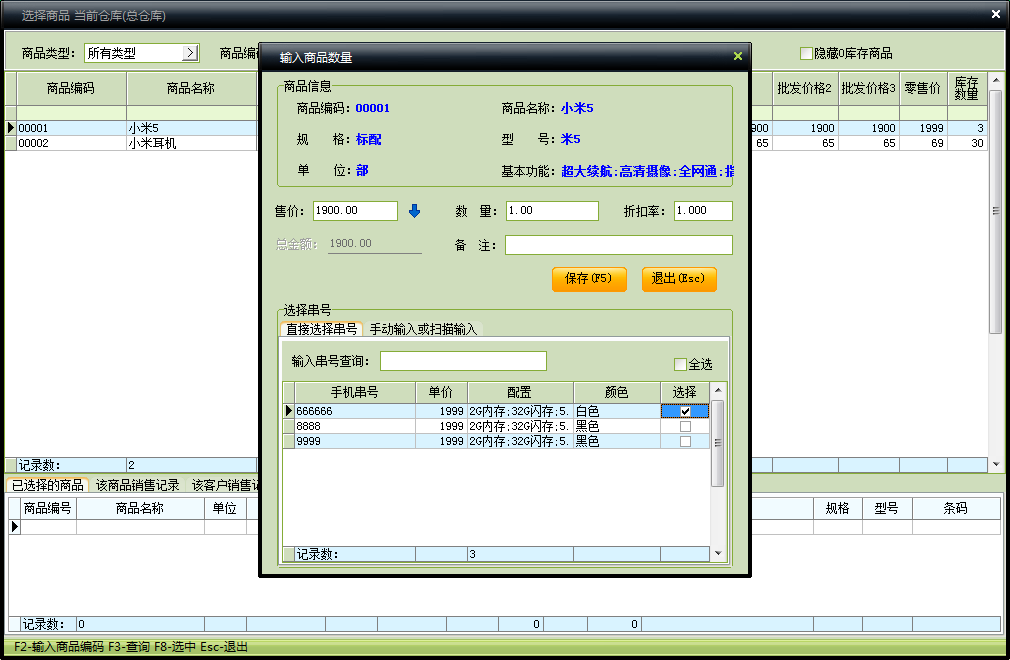The width and height of the screenshot is (1010, 660).
Task: Click the 手机串号 column header
Action: (x=354, y=392)
